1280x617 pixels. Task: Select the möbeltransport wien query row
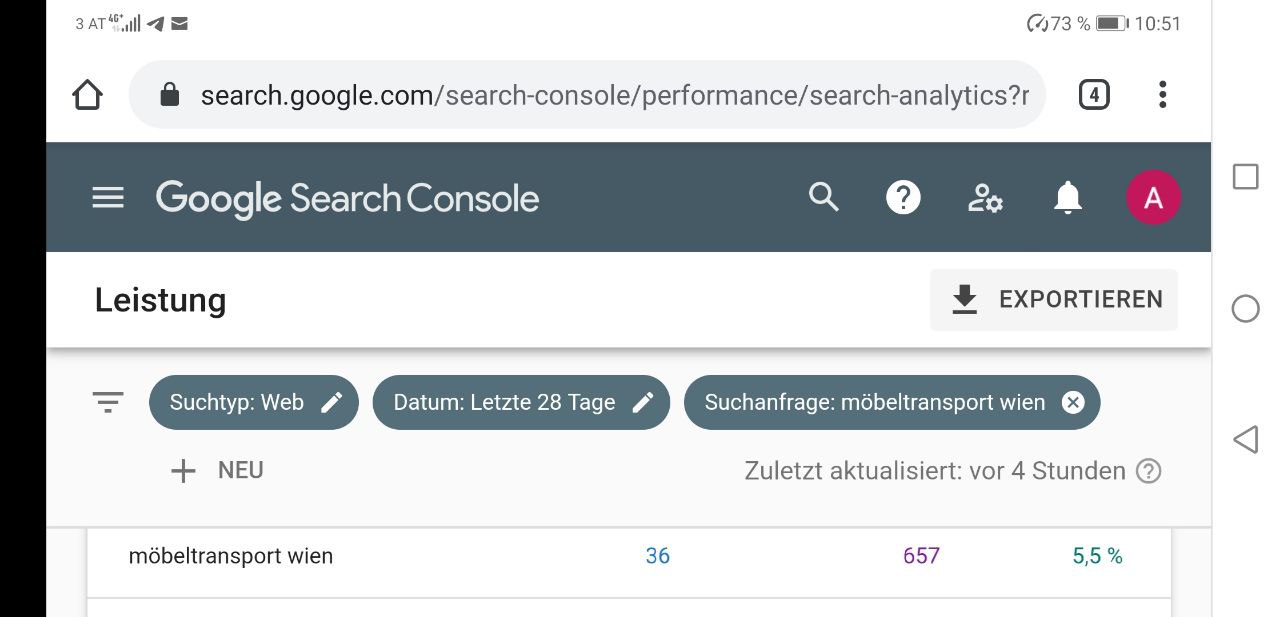point(629,557)
